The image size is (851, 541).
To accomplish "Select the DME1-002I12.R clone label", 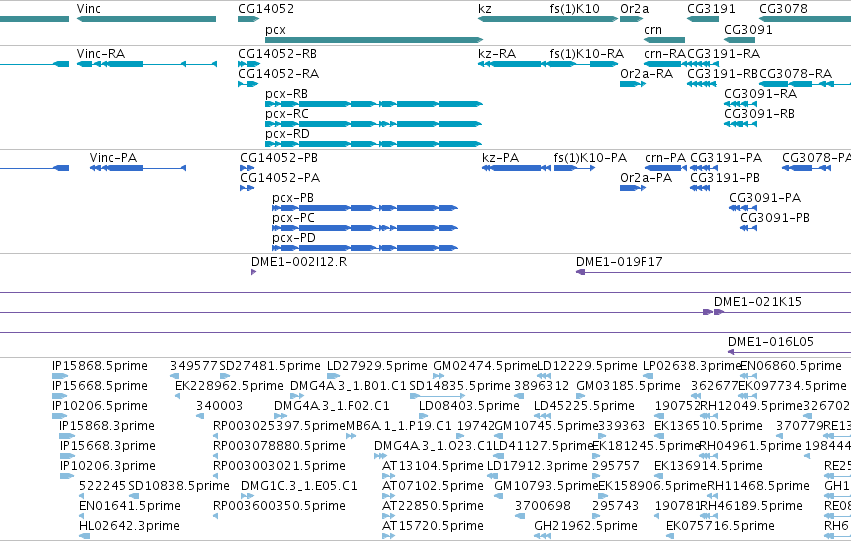I will pyautogui.click(x=299, y=262).
